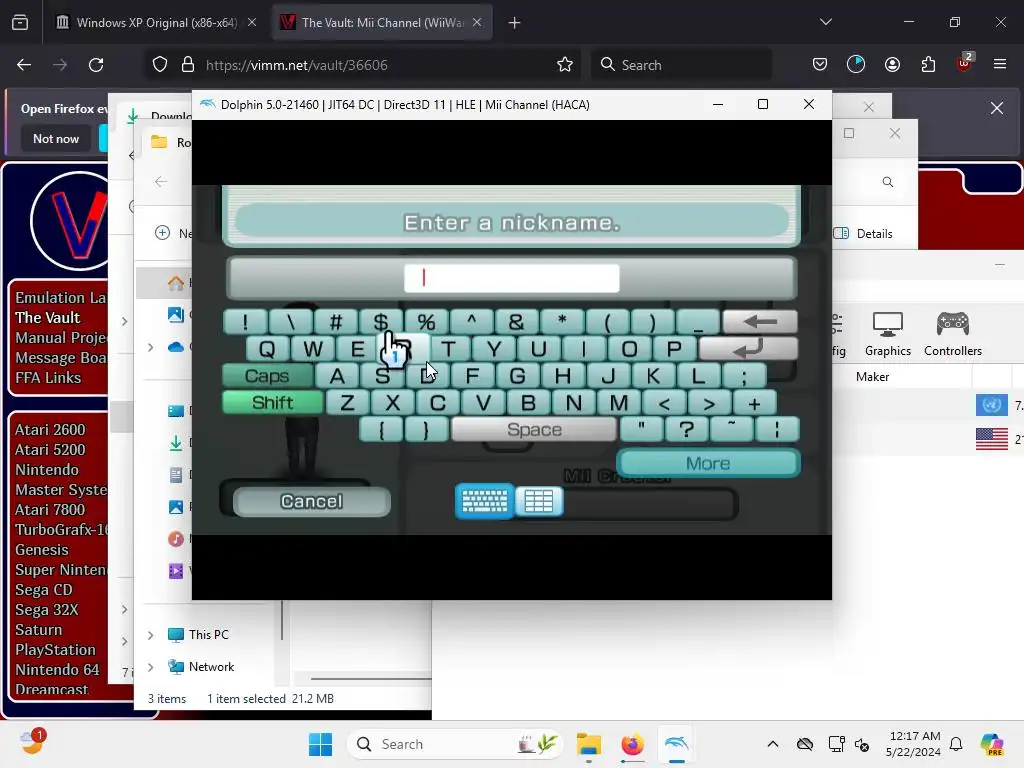Tap the Q key
The width and height of the screenshot is (1024, 768).
267,349
